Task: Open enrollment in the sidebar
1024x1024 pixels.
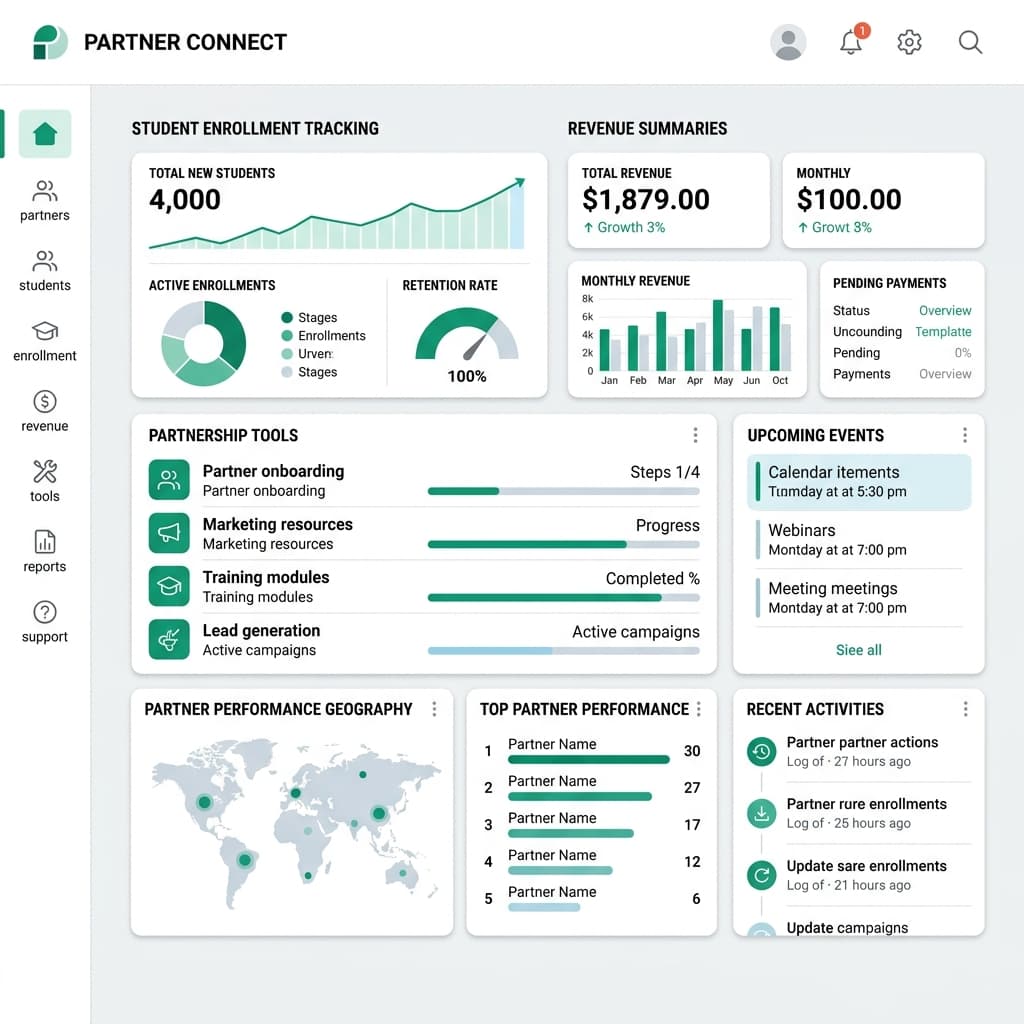Action: point(44,342)
